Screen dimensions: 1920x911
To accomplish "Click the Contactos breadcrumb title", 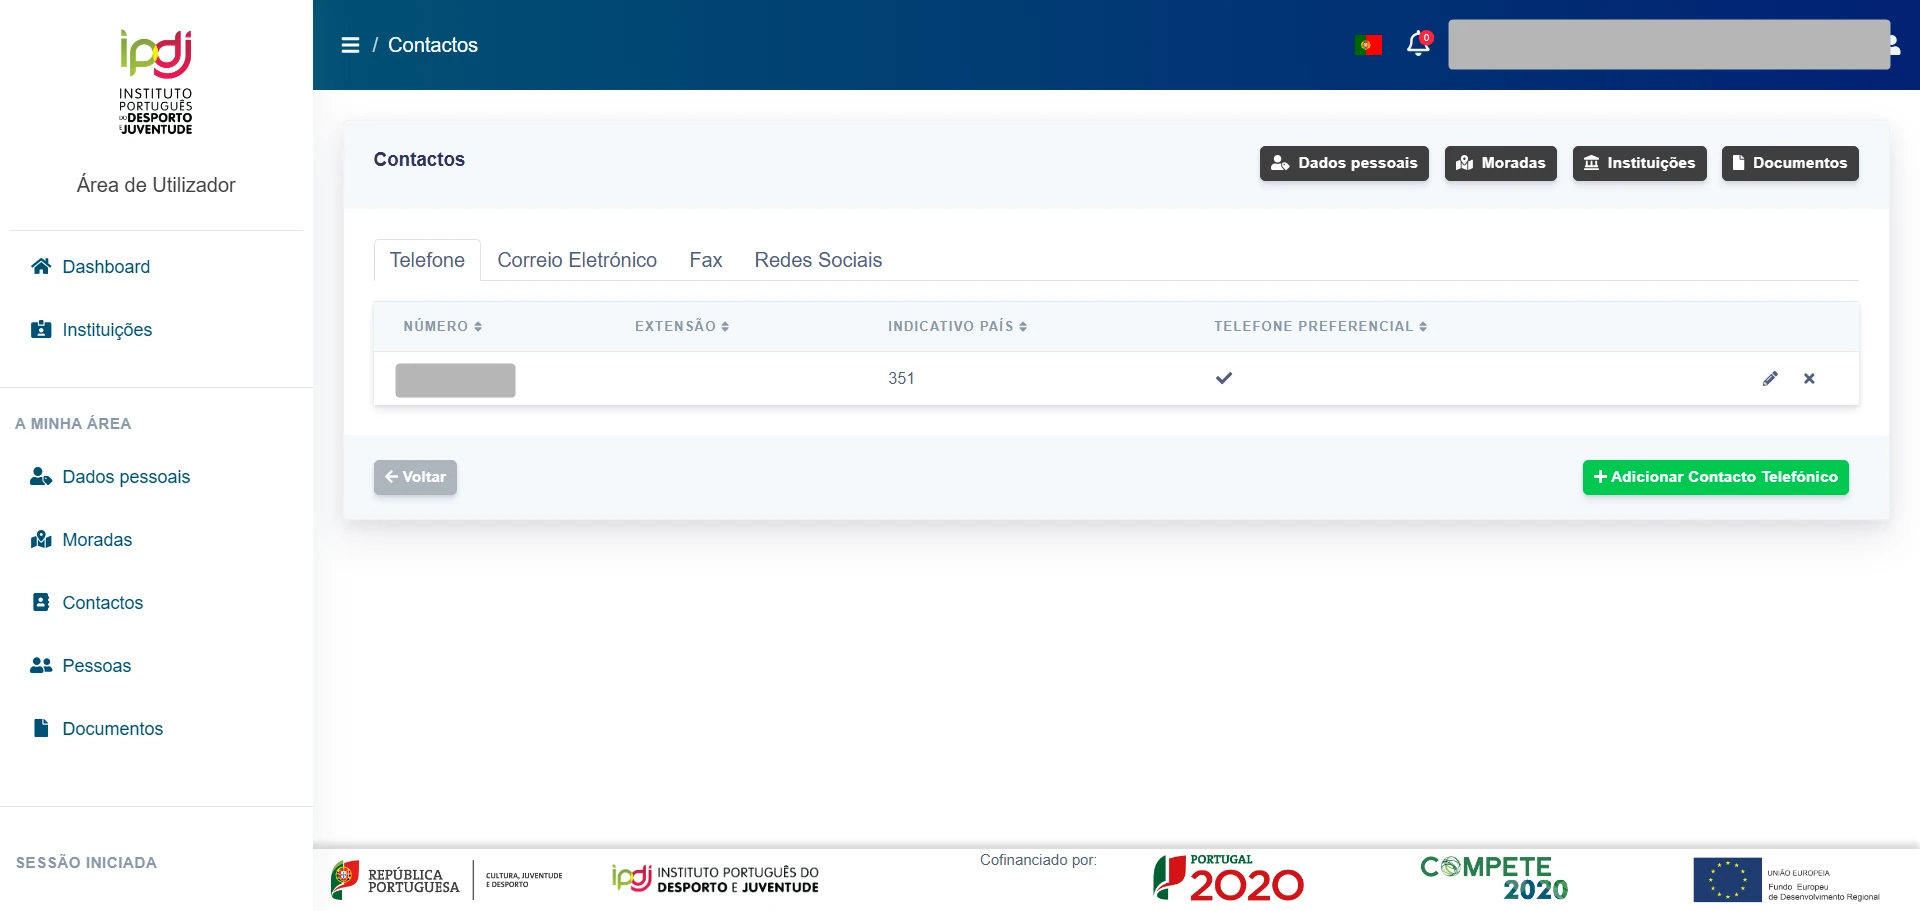I will click(x=433, y=45).
